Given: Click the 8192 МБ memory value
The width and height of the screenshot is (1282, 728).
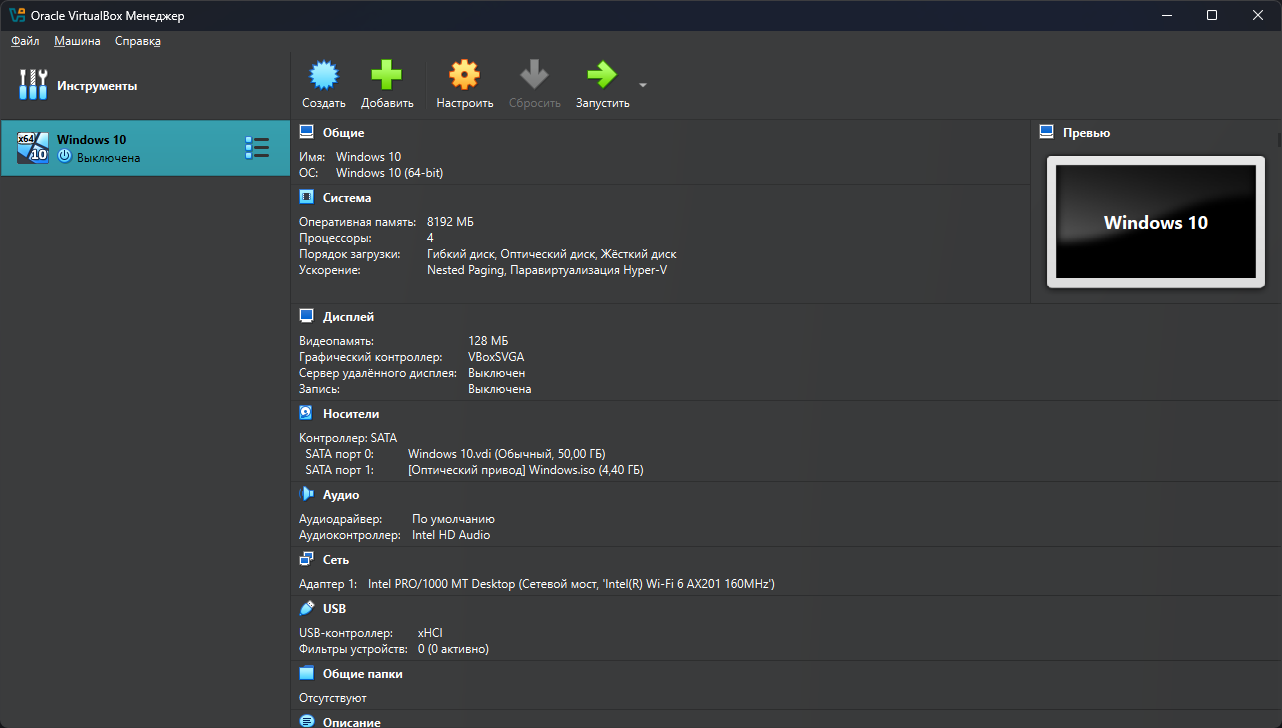Looking at the screenshot, I should 450,222.
